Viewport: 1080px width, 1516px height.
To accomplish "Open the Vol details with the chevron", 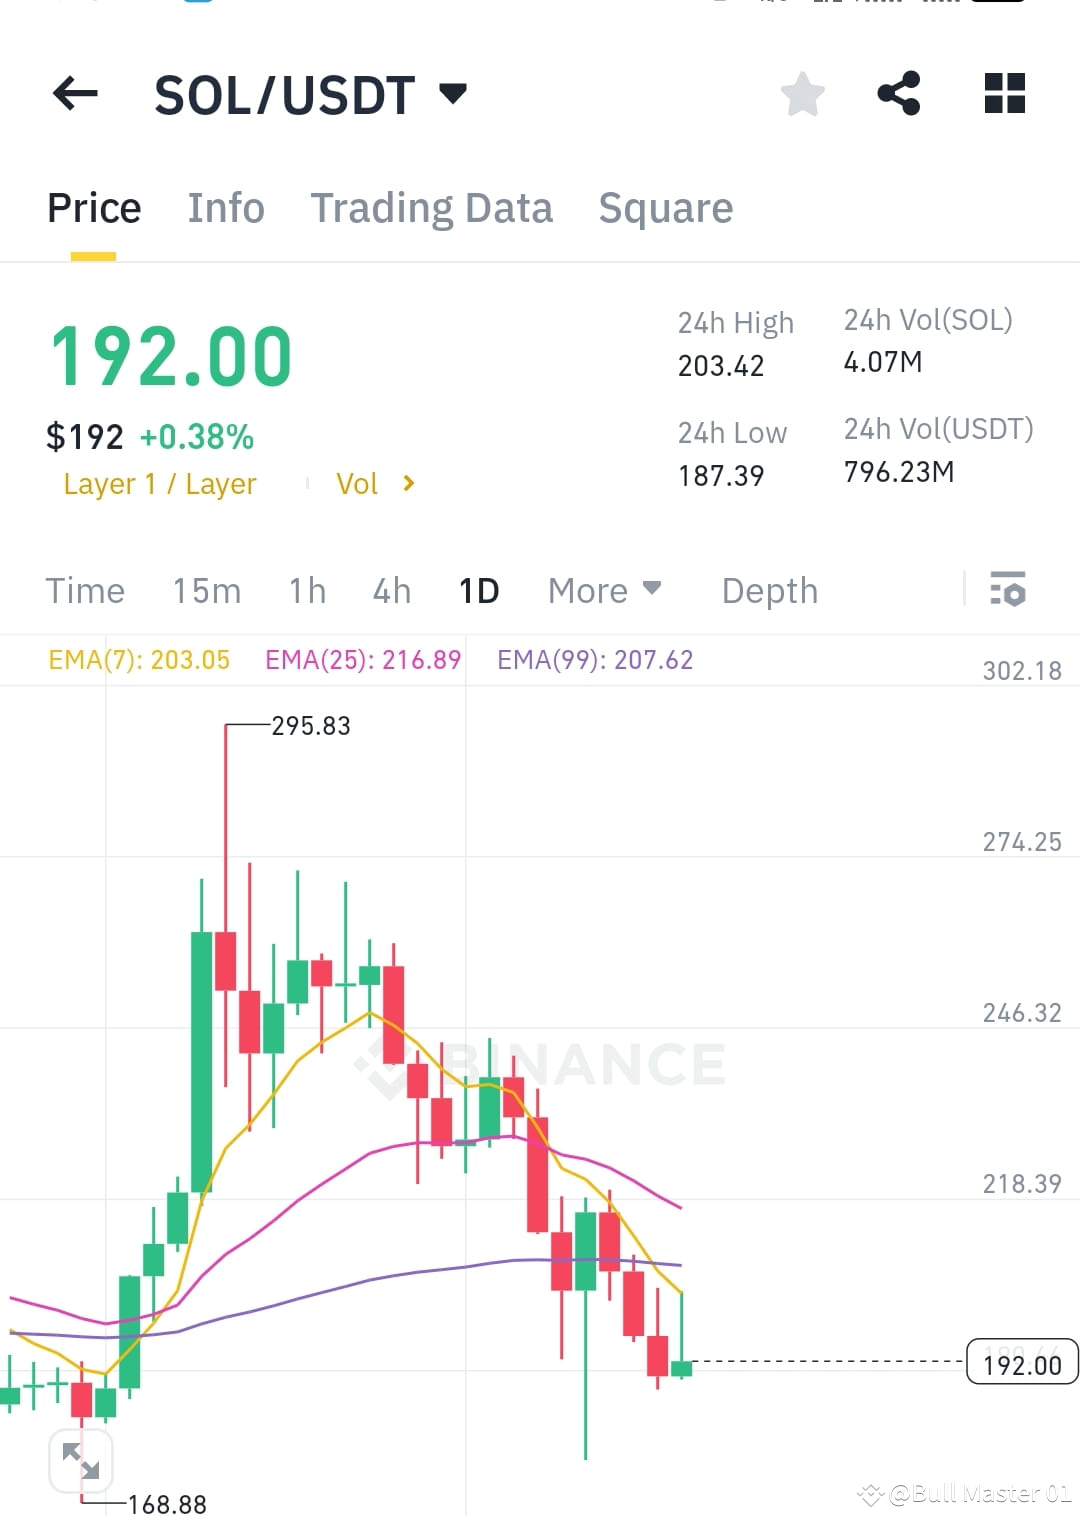I will click(x=375, y=484).
